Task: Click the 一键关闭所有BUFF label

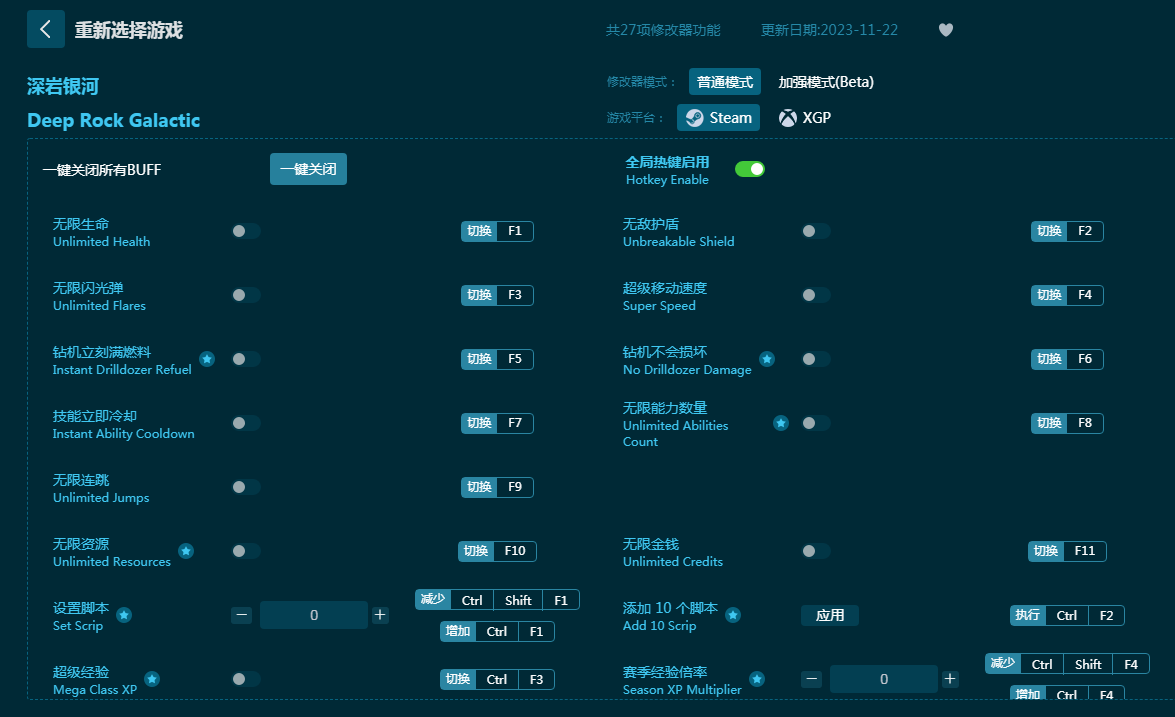Action: (102, 170)
